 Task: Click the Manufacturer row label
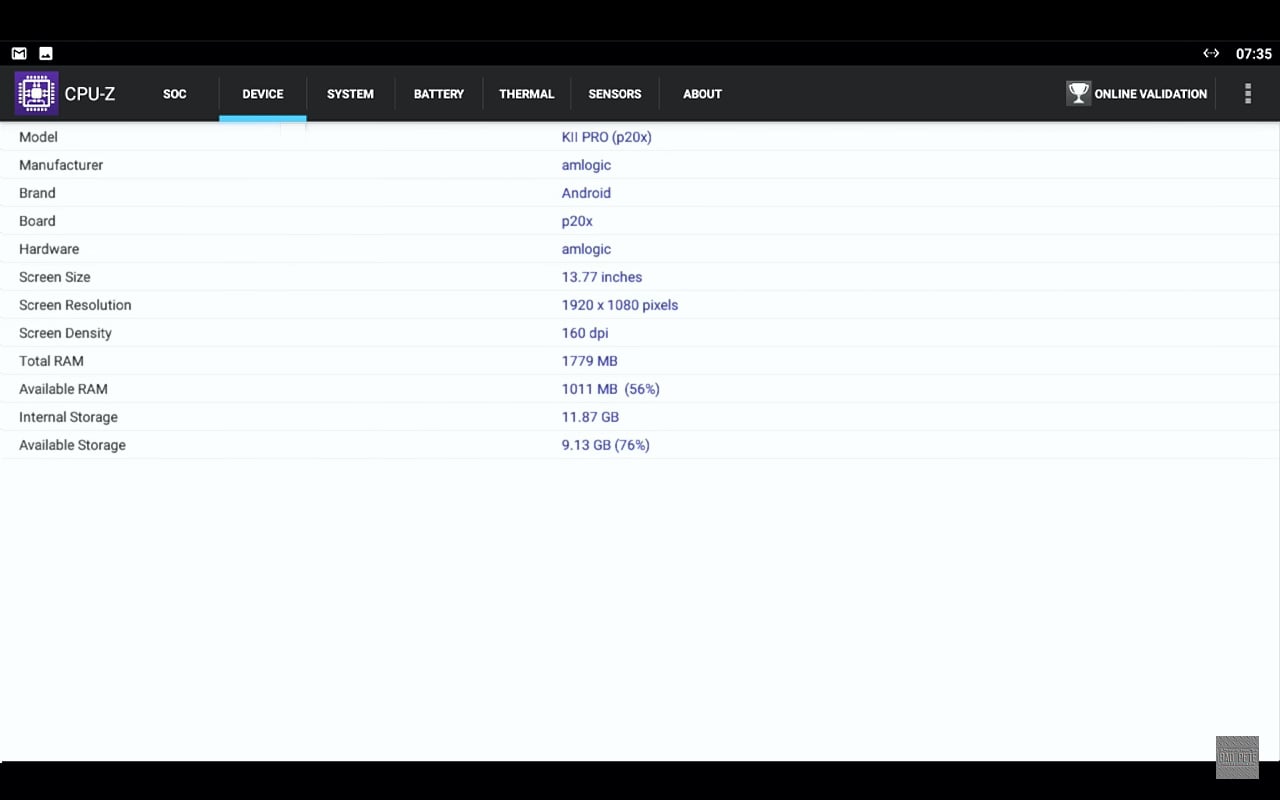point(61,165)
